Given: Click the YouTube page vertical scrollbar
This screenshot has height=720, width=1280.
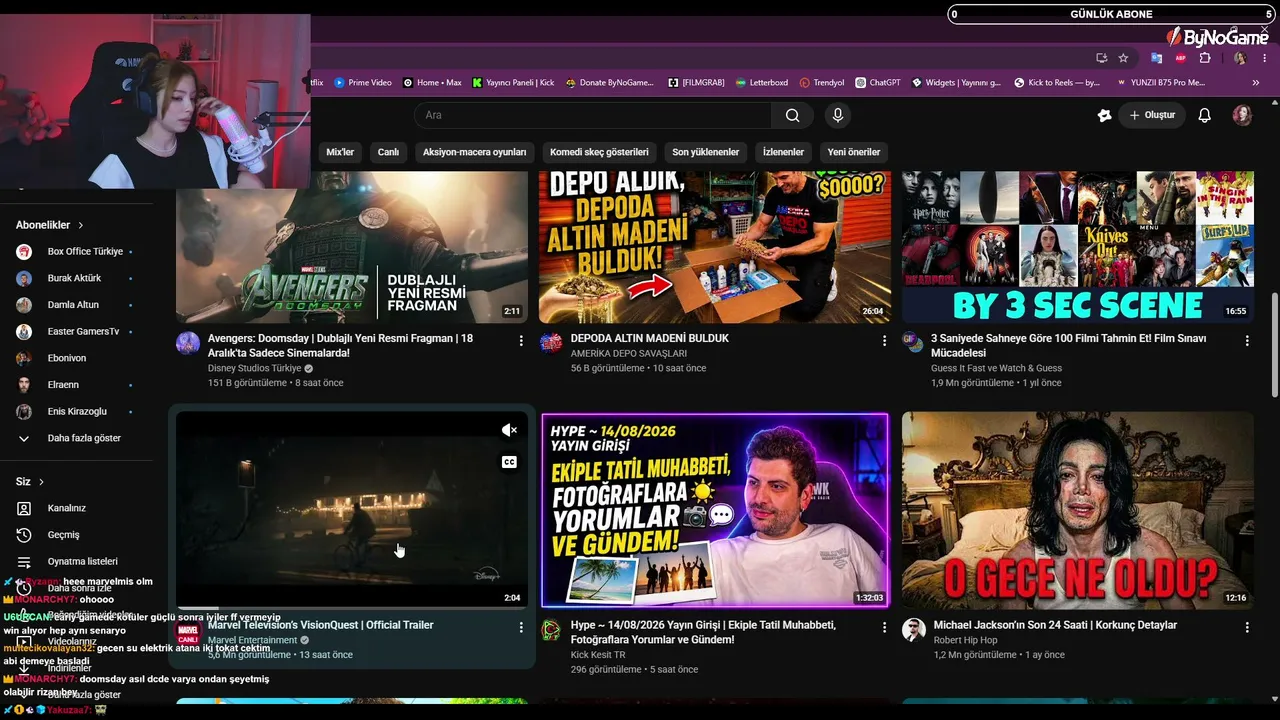Looking at the screenshot, I should 1274,345.
